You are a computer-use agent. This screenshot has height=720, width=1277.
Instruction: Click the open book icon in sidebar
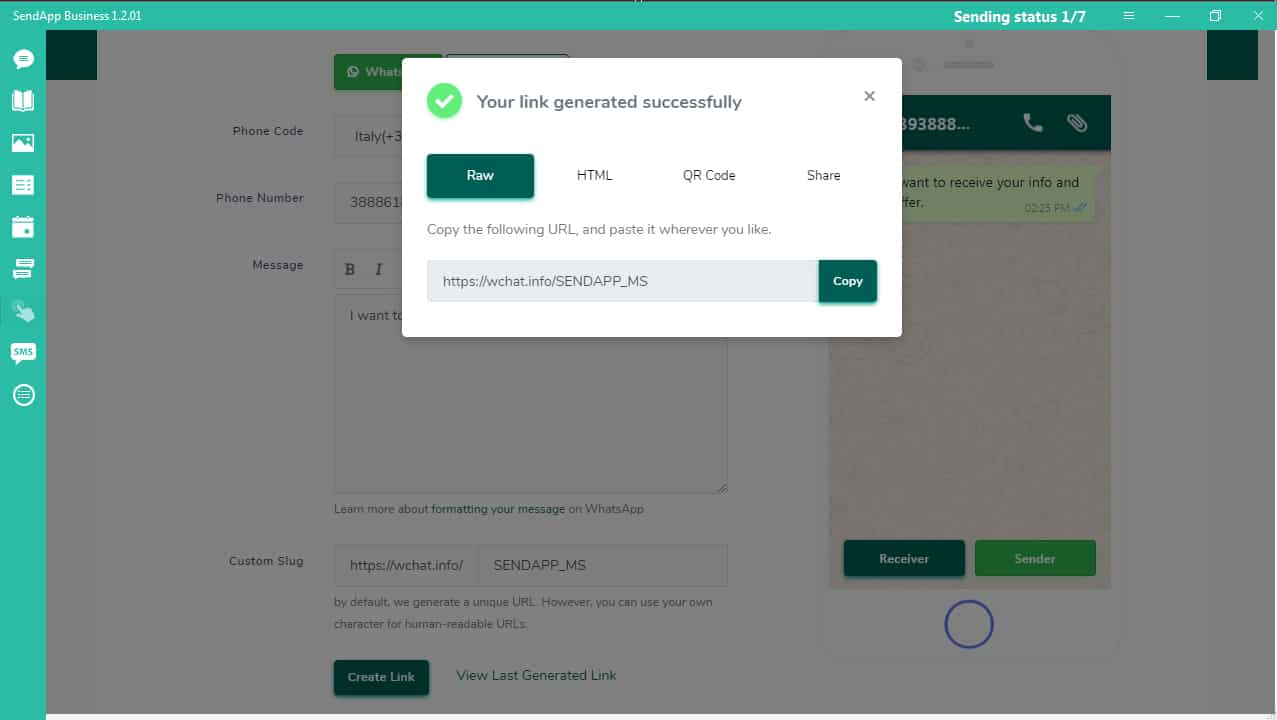point(23,100)
